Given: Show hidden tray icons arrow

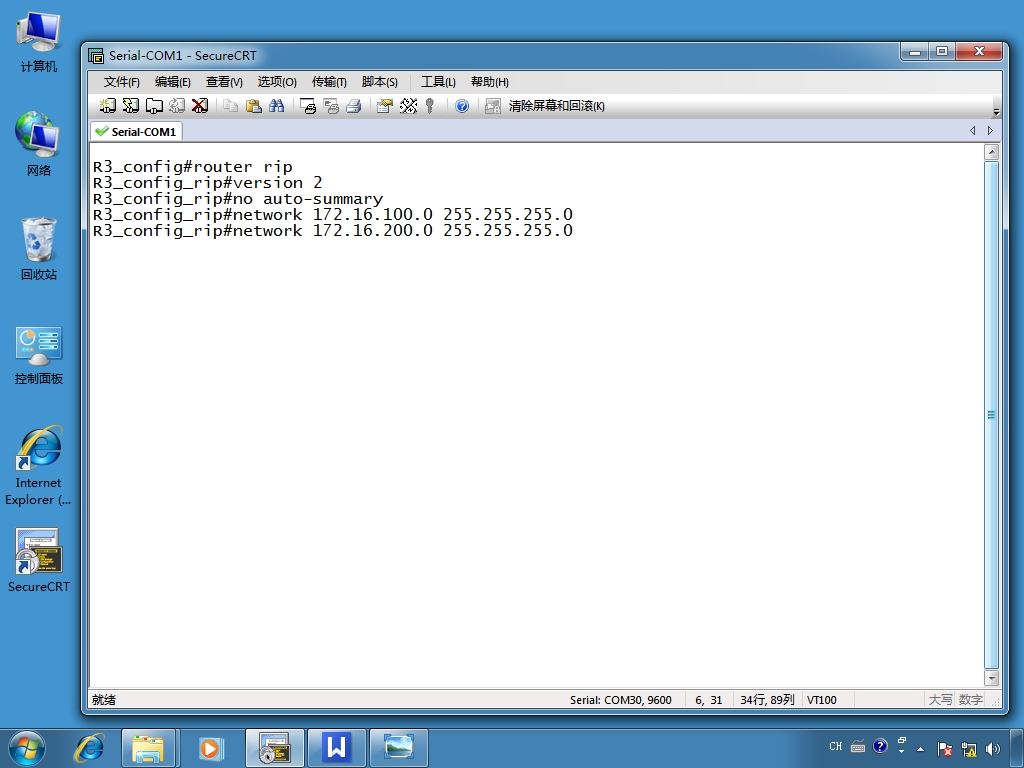Looking at the screenshot, I should [x=920, y=749].
